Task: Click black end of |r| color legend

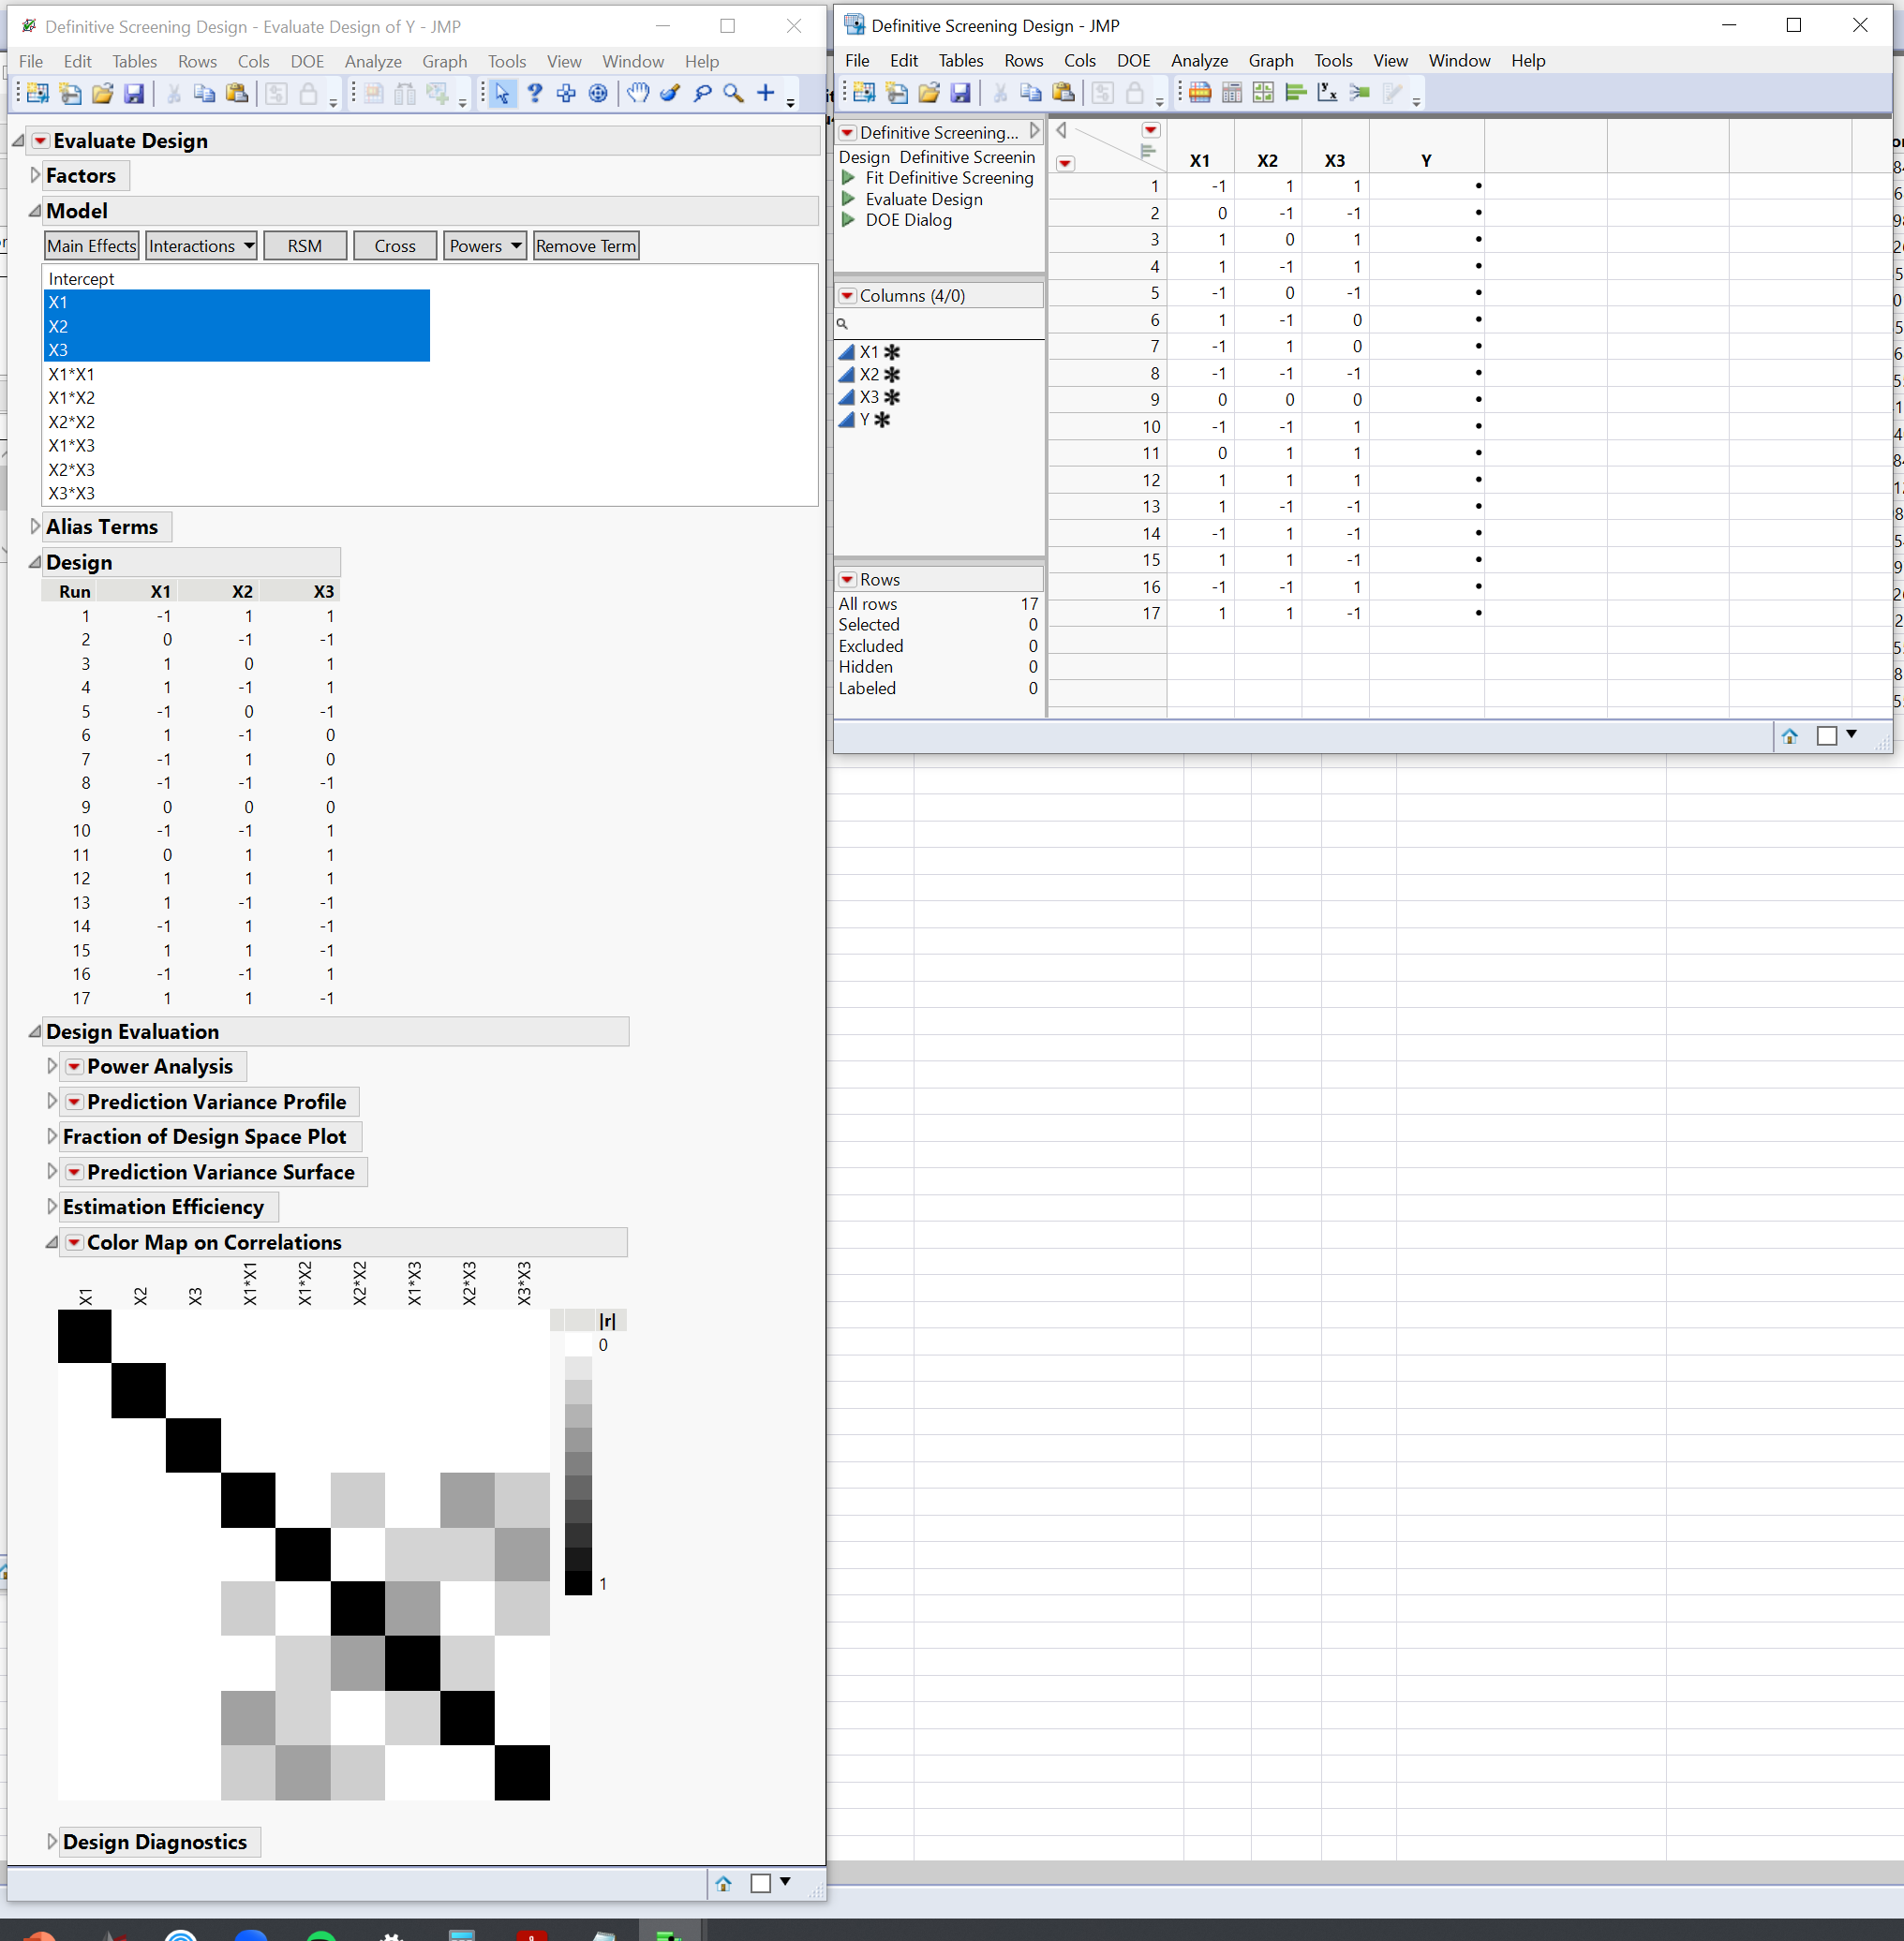Action: coord(578,1583)
